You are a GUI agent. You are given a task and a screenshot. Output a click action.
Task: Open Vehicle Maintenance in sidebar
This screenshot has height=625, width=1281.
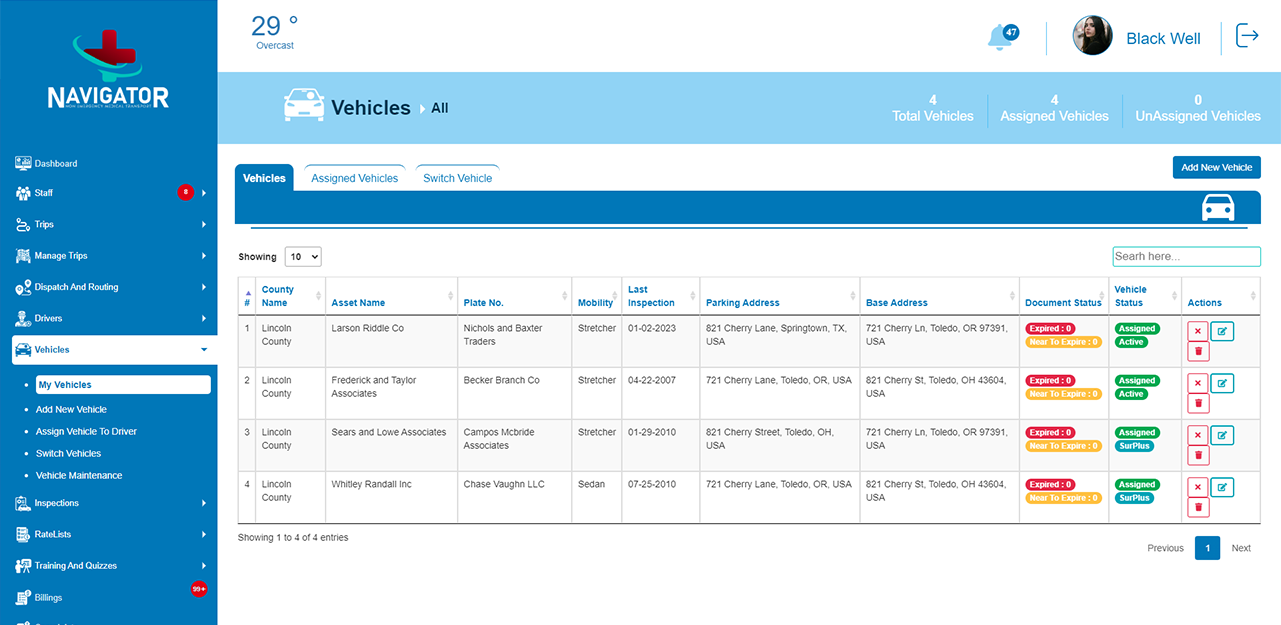click(x=79, y=476)
